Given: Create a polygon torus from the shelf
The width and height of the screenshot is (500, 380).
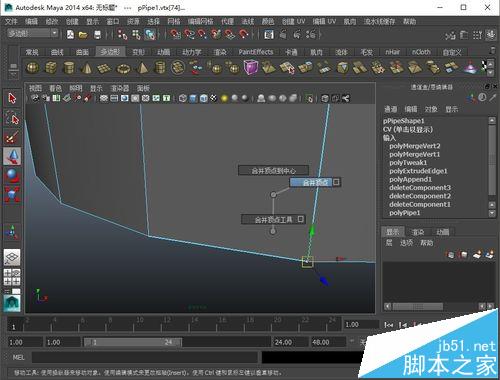Looking at the screenshot, I should point(124,68).
